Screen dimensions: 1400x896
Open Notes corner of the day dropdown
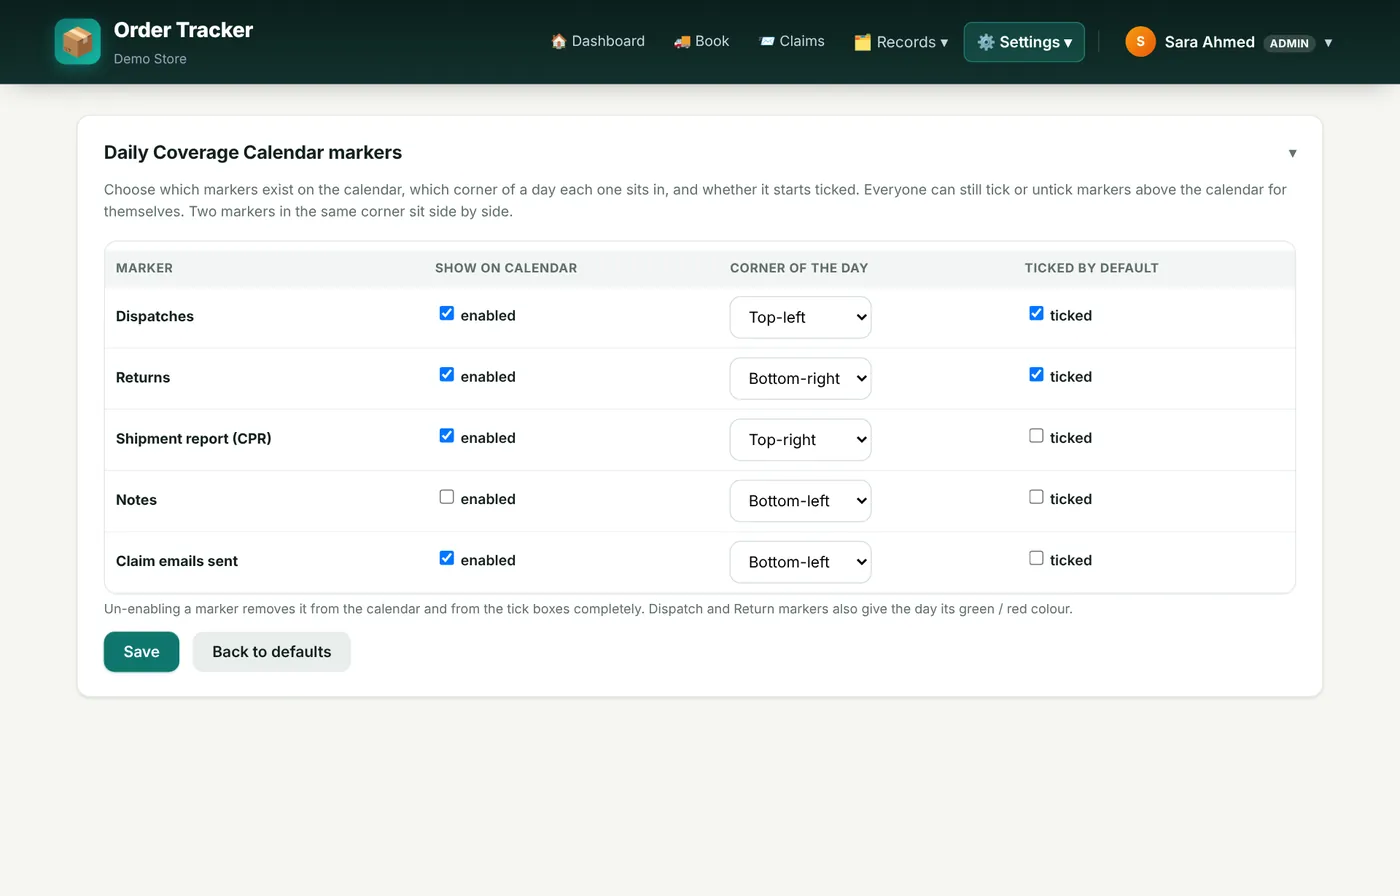point(800,500)
